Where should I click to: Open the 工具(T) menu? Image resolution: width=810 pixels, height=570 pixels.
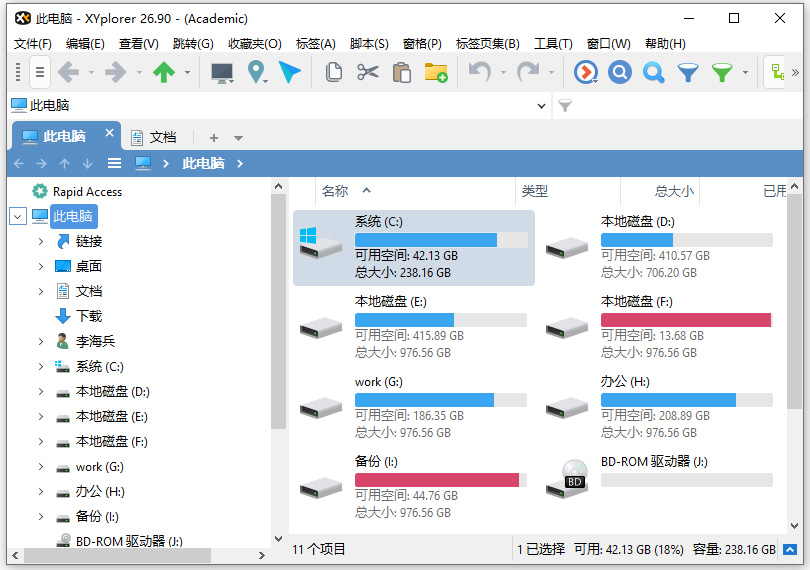[x=553, y=43]
